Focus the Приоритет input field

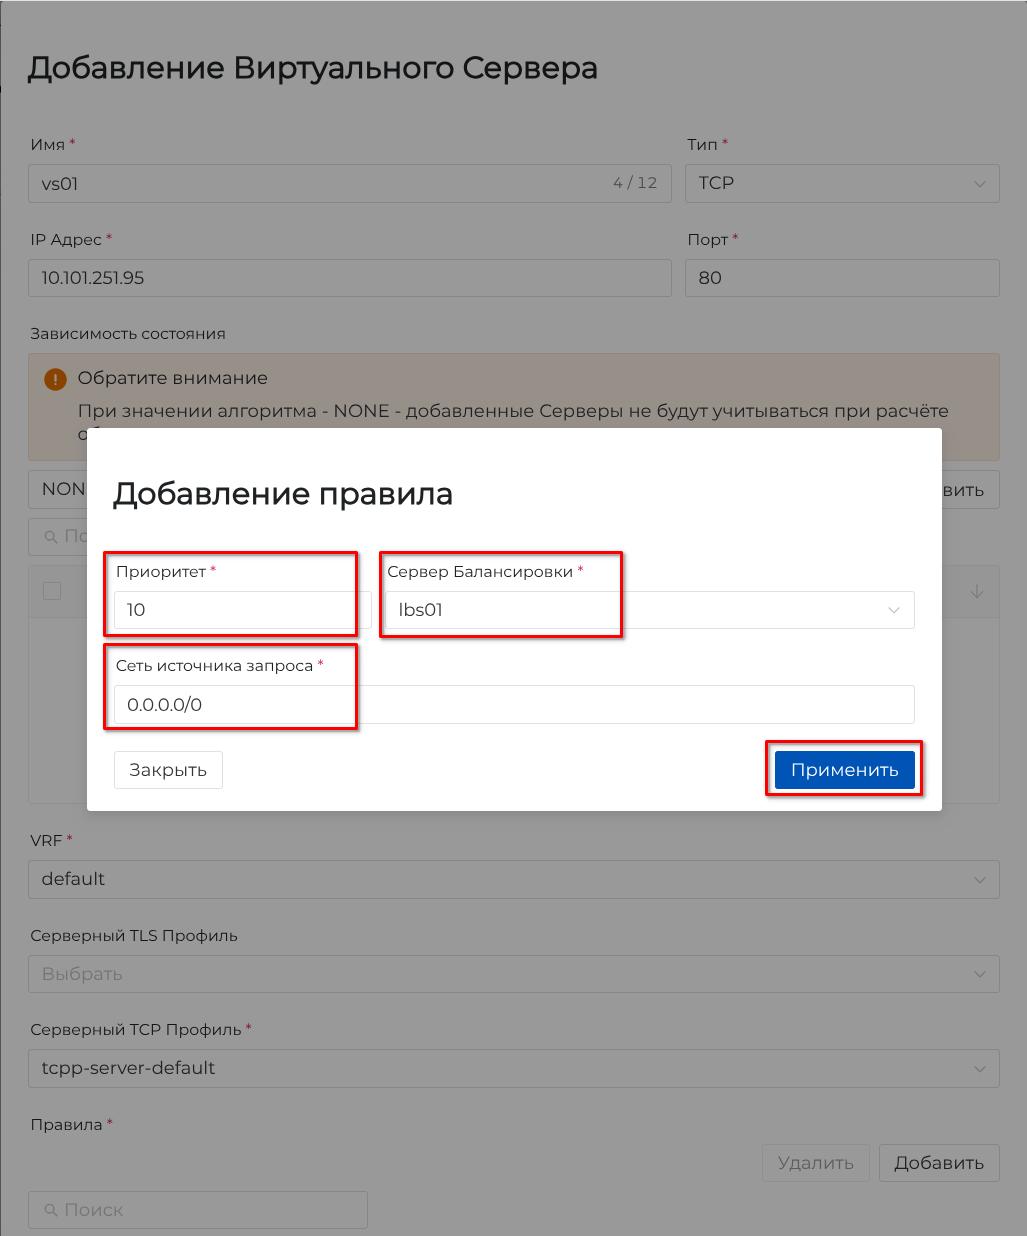tap(242, 610)
